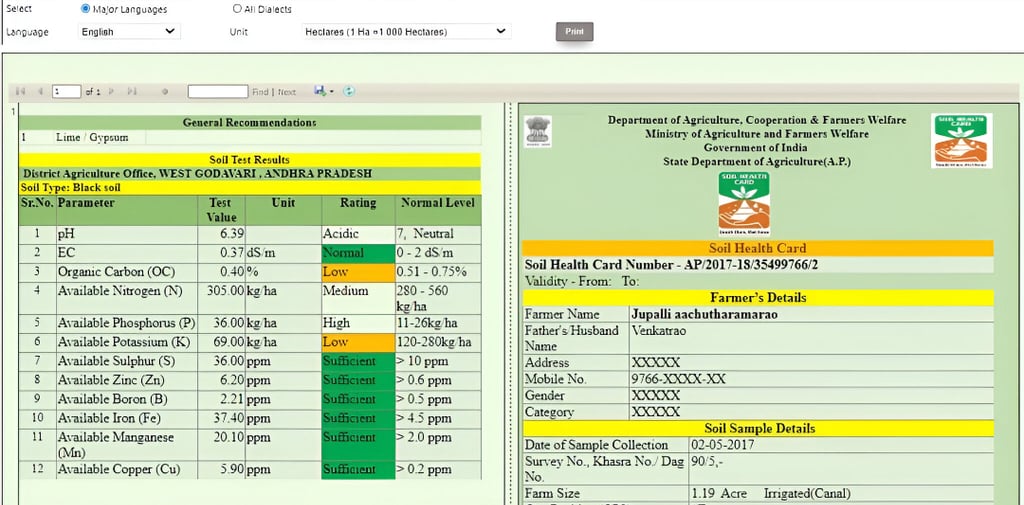
Task: Go to last report page
Action: 132,91
